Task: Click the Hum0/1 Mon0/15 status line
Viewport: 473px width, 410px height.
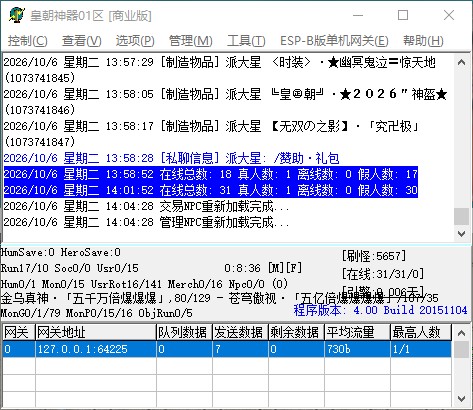Action: point(144,284)
